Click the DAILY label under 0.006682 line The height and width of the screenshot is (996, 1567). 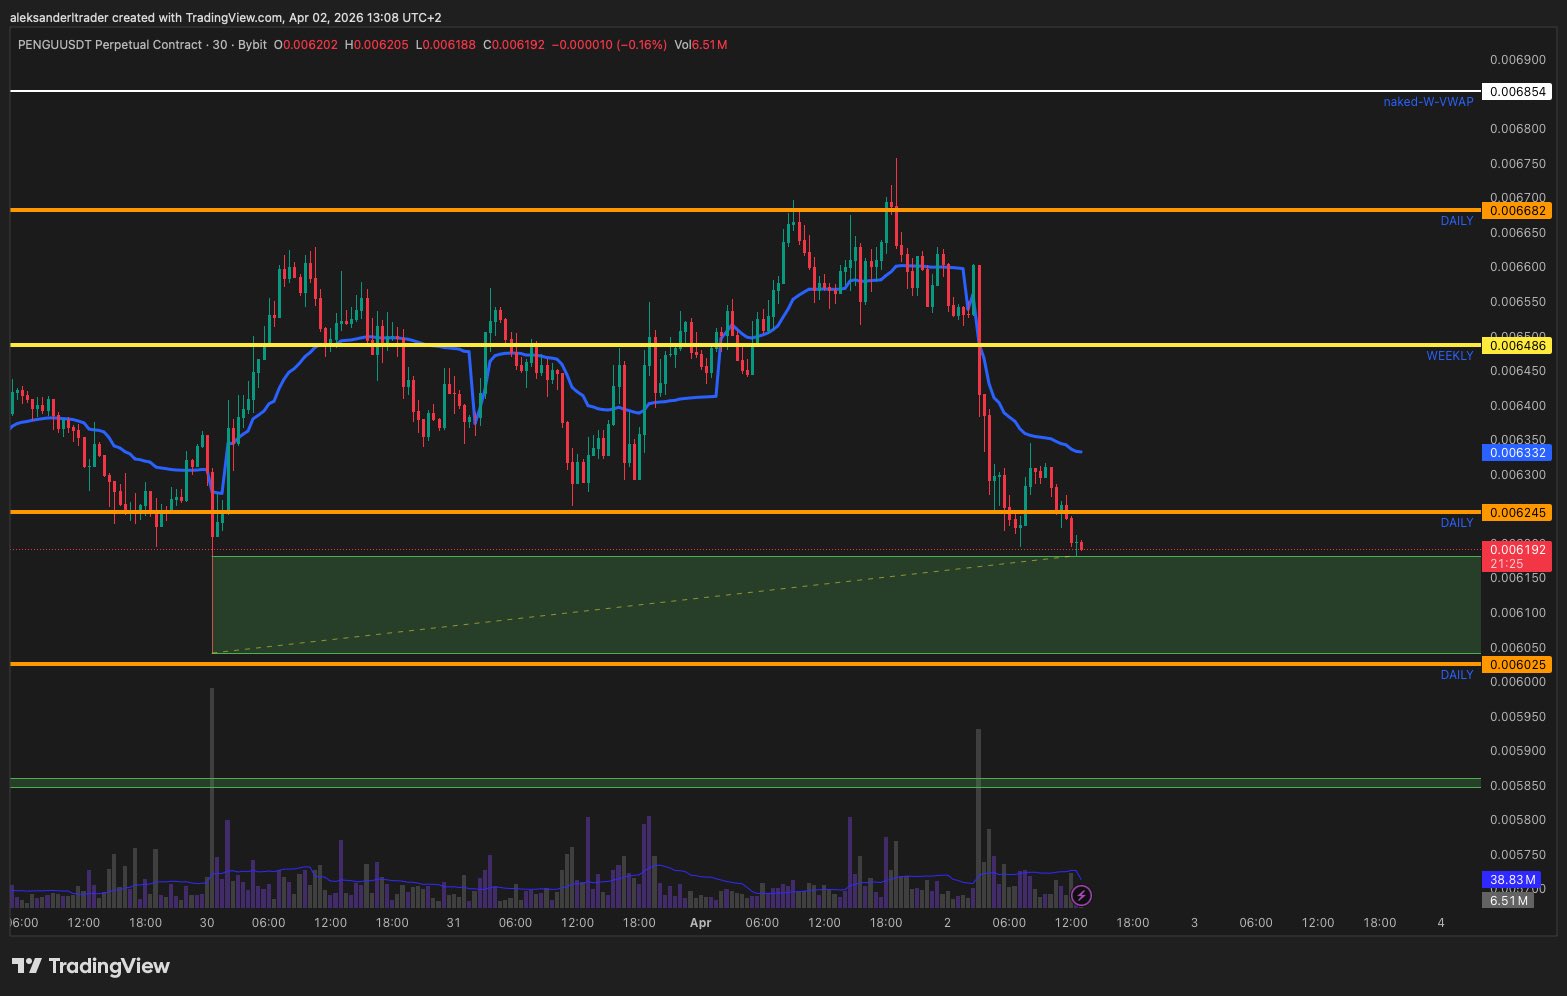(x=1456, y=221)
